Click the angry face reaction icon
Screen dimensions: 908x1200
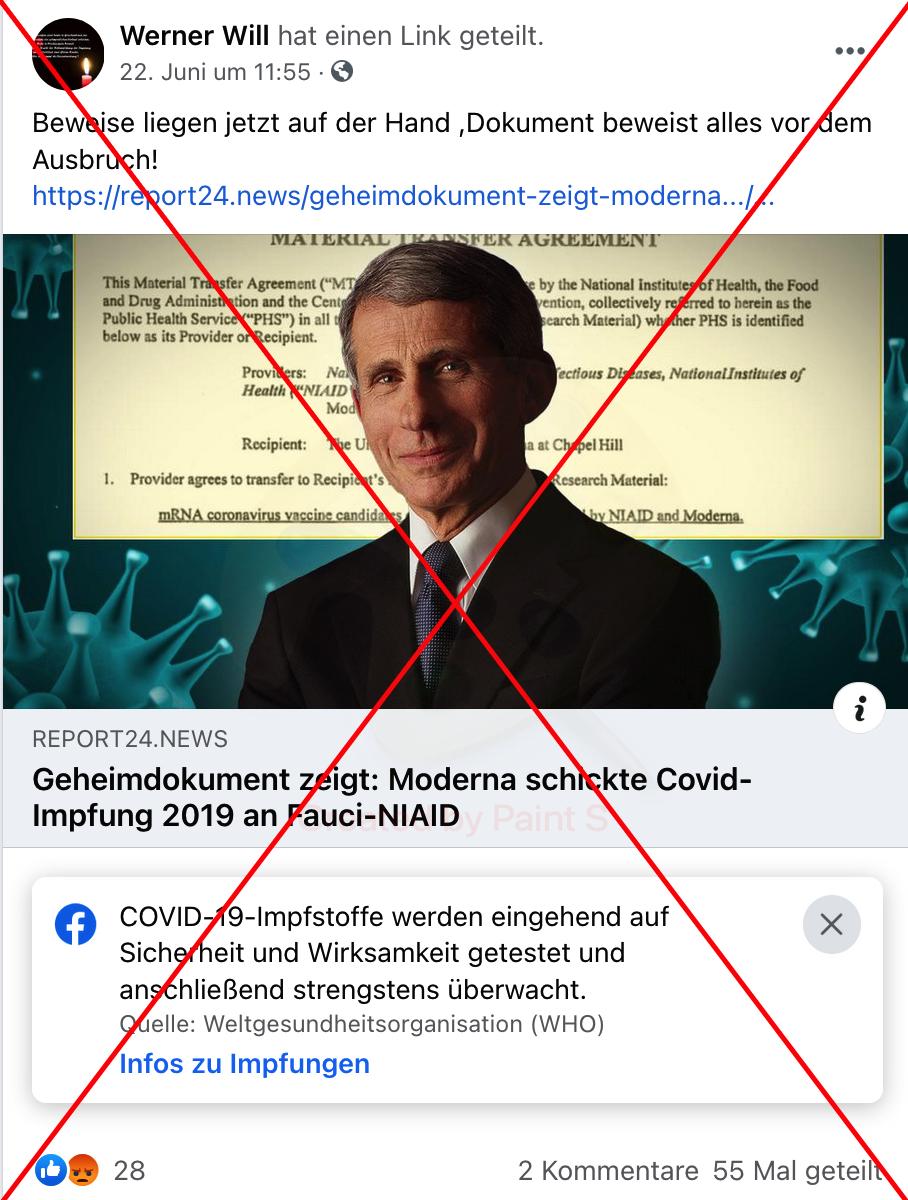coord(84,1170)
